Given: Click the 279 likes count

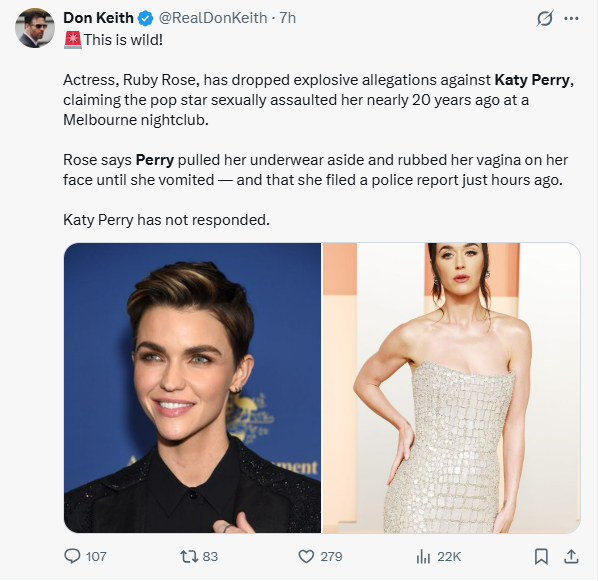Looking at the screenshot, I should click(331, 556).
